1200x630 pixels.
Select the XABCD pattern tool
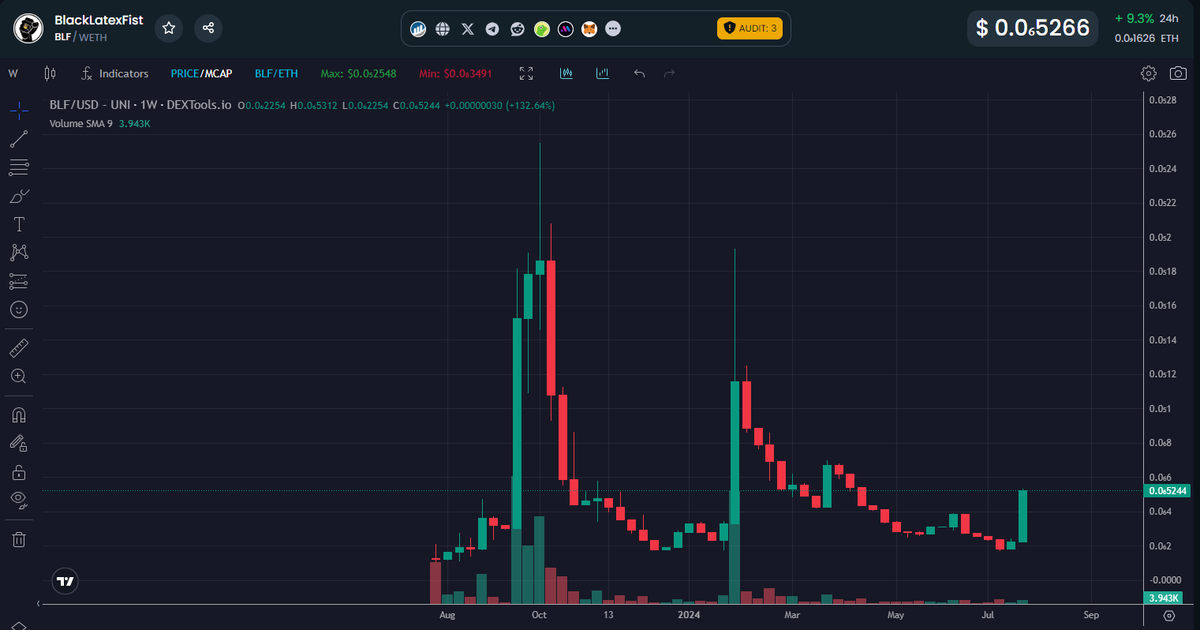click(18, 253)
